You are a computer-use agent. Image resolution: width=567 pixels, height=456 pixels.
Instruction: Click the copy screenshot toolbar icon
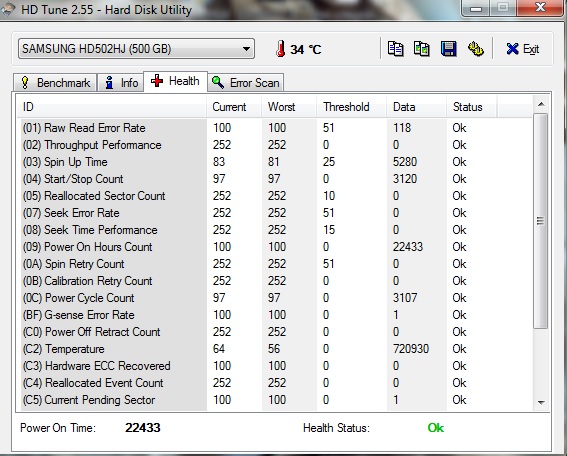422,49
